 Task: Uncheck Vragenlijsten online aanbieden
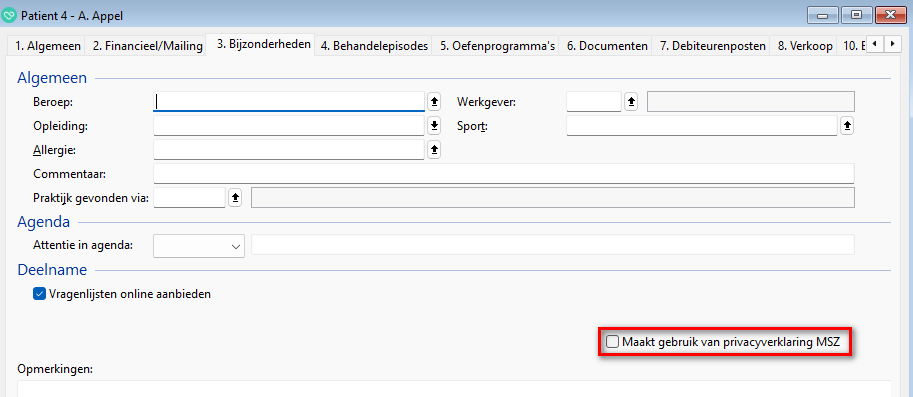(x=40, y=294)
